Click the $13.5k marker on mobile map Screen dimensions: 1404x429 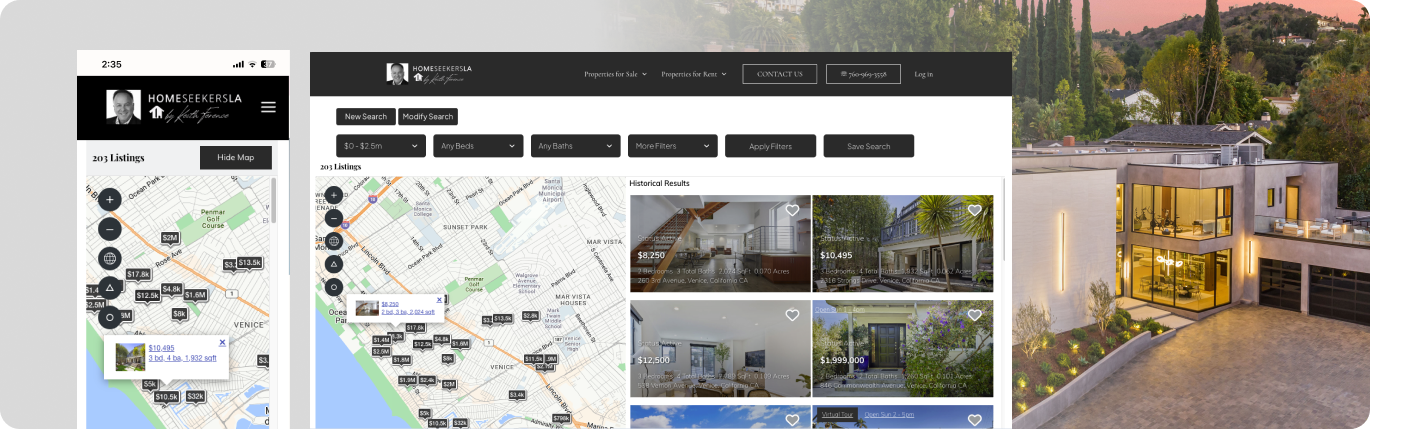[249, 263]
